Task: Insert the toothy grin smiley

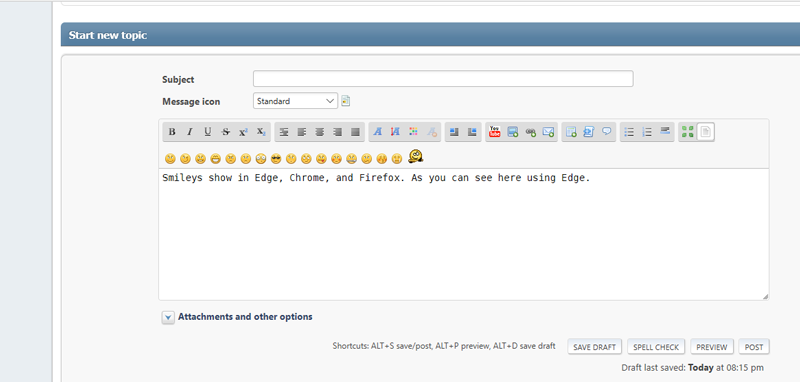Action: coord(215,159)
